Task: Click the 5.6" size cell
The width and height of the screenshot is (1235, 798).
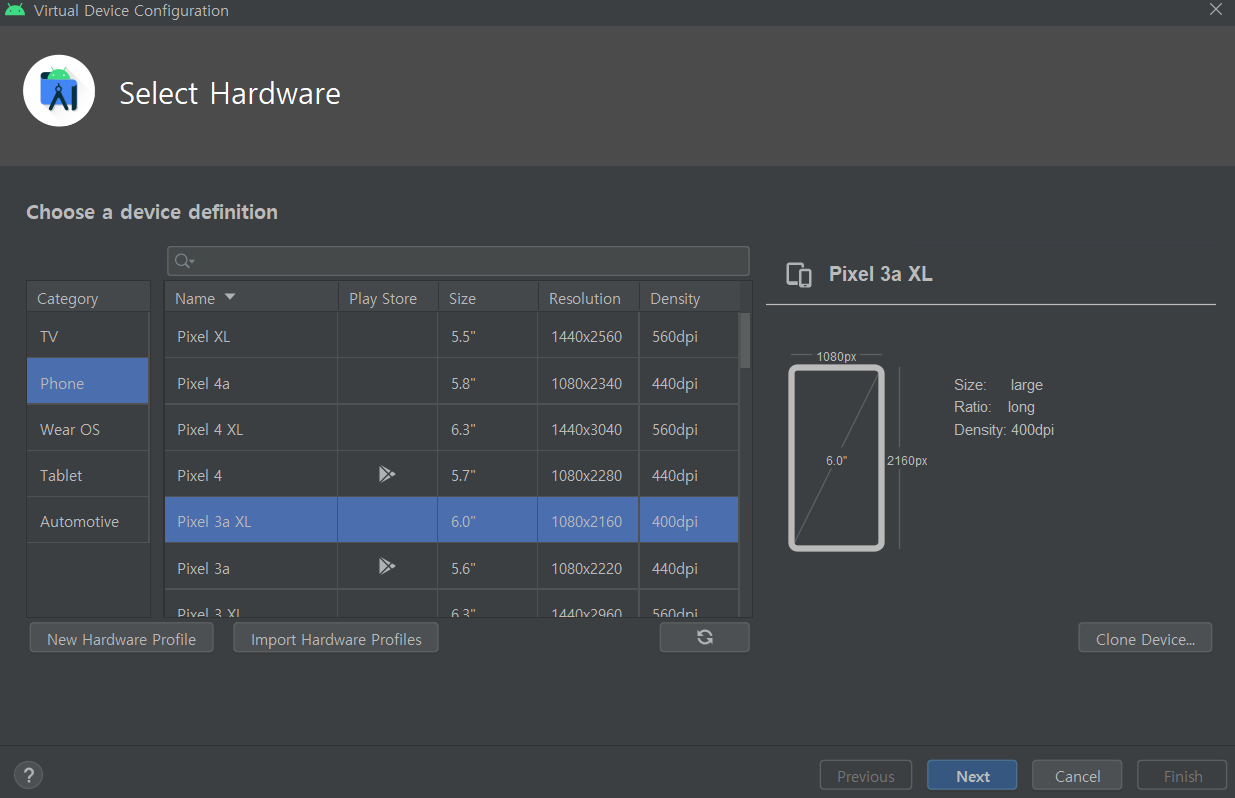Action: [488, 568]
